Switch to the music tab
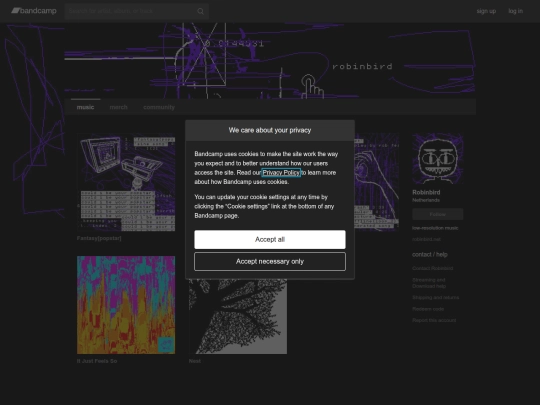540x405 pixels. coord(85,107)
